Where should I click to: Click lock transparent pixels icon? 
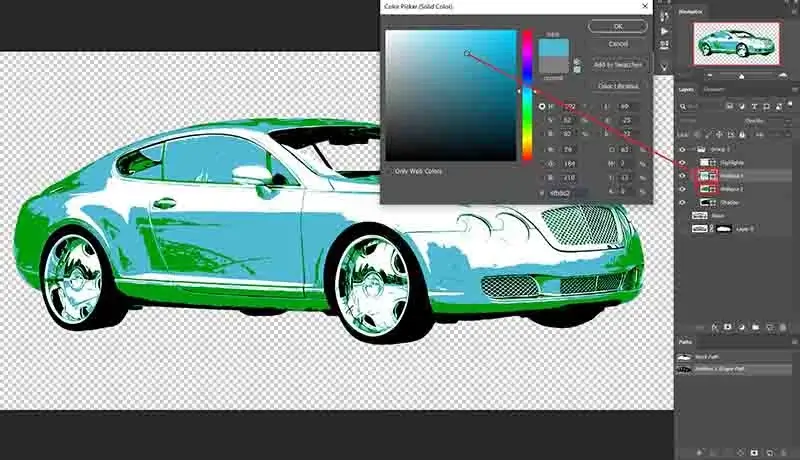[x=697, y=135]
